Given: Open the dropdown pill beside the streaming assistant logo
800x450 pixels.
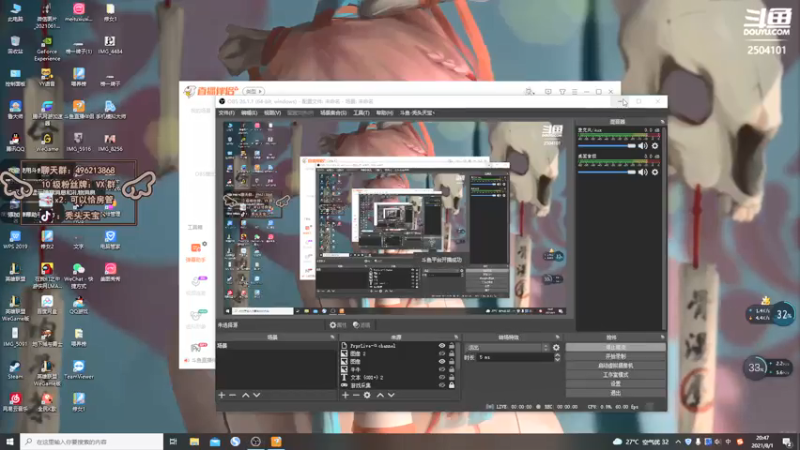Looking at the screenshot, I should pyautogui.click(x=254, y=91).
